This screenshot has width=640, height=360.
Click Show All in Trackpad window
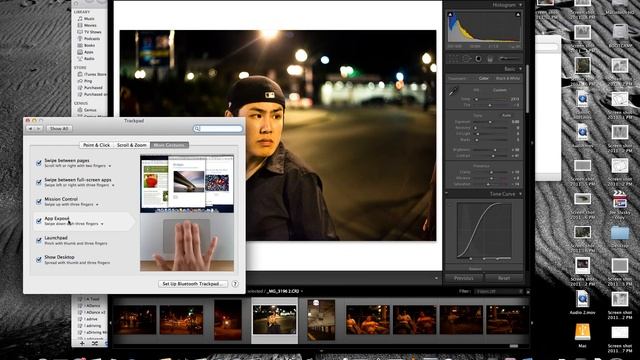tap(59, 129)
